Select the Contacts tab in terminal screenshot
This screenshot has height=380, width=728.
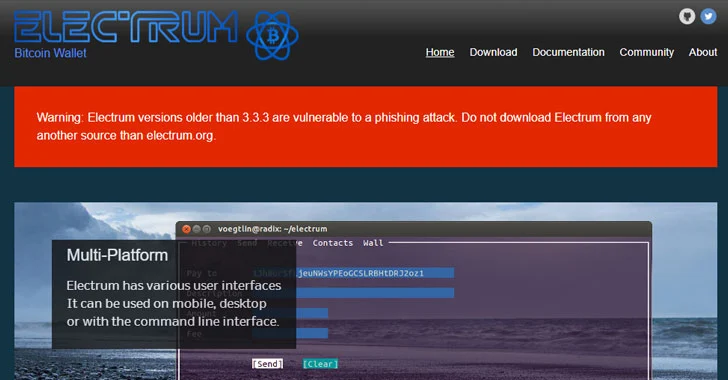pos(332,243)
